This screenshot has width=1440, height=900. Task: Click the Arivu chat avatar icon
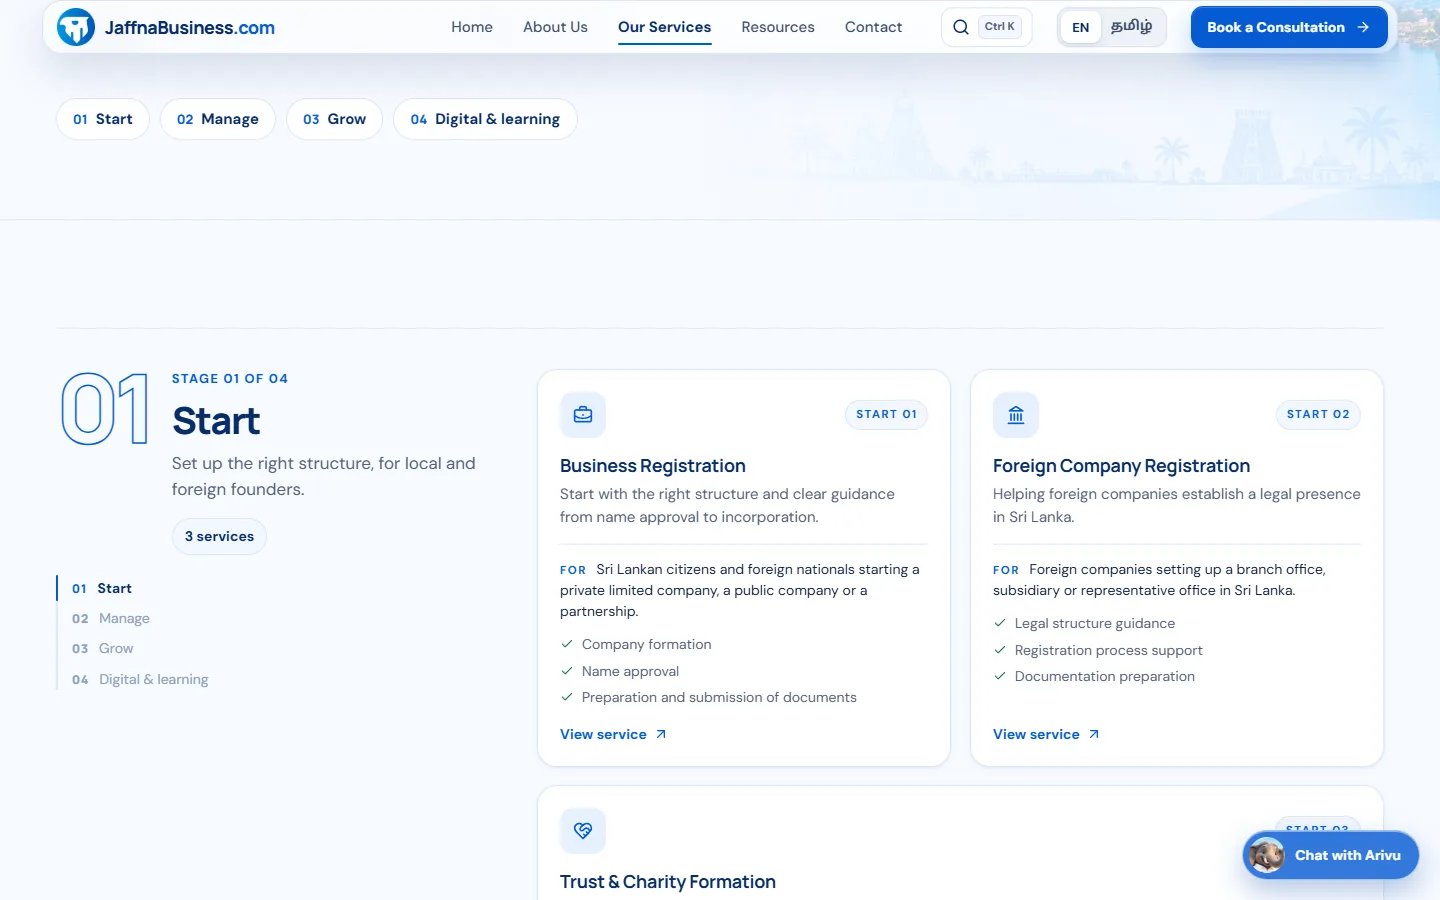point(1267,855)
